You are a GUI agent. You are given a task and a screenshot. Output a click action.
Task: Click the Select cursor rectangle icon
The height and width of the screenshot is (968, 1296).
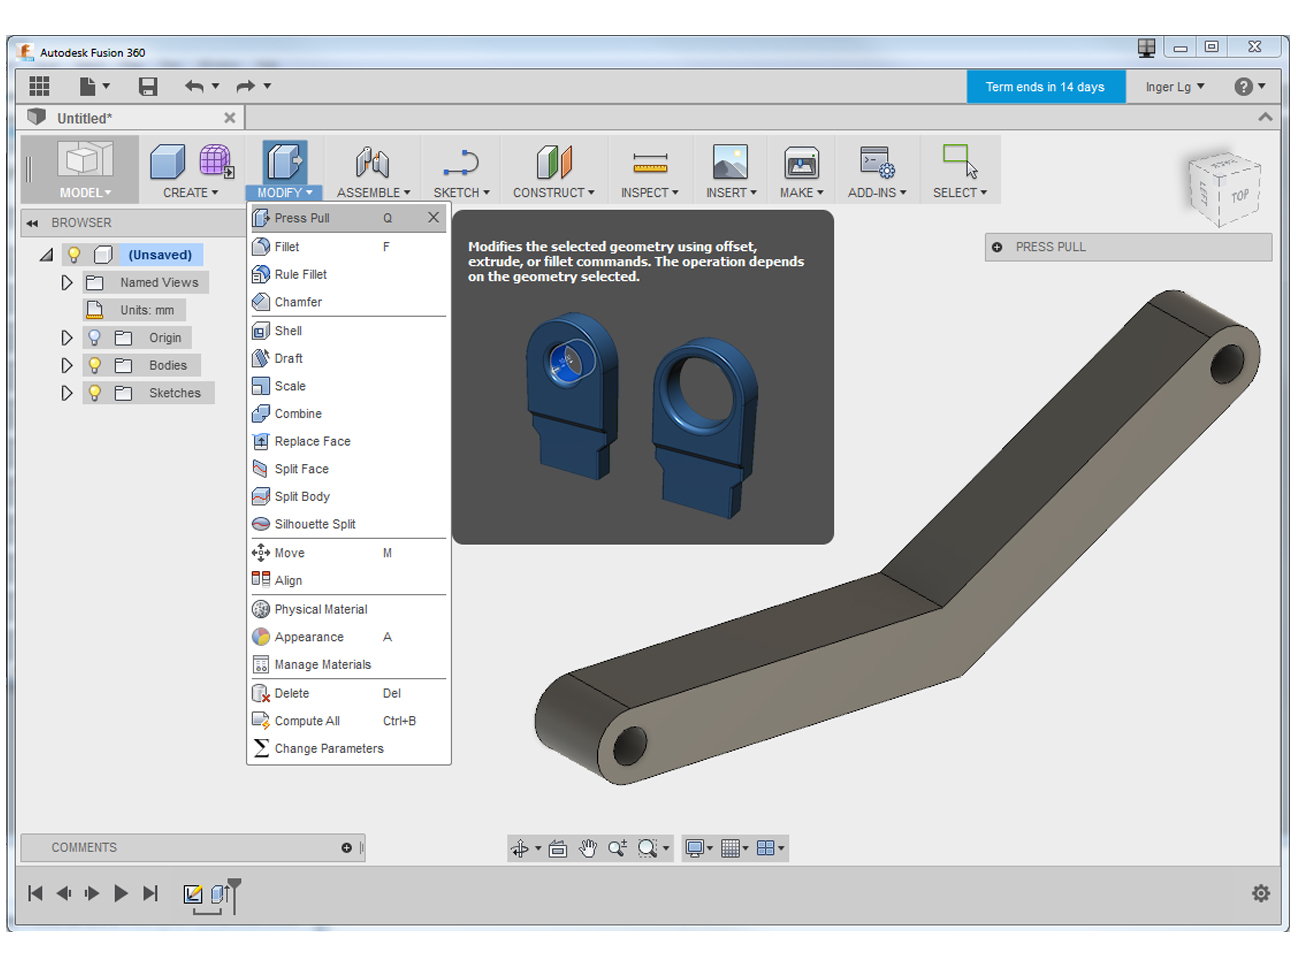[x=960, y=161]
